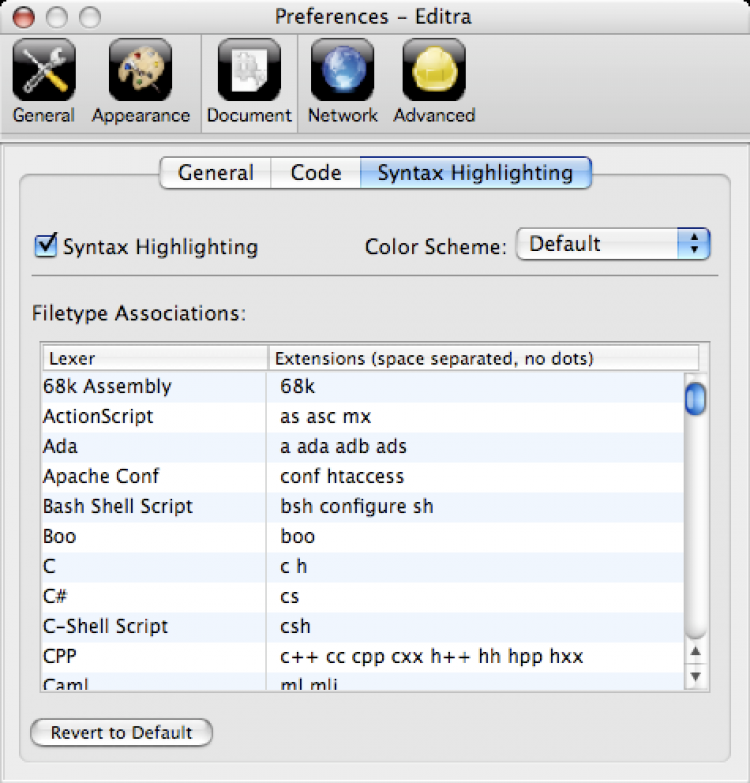Viewport: 750px width, 783px height.
Task: Open the Network globe icon
Action: click(342, 70)
